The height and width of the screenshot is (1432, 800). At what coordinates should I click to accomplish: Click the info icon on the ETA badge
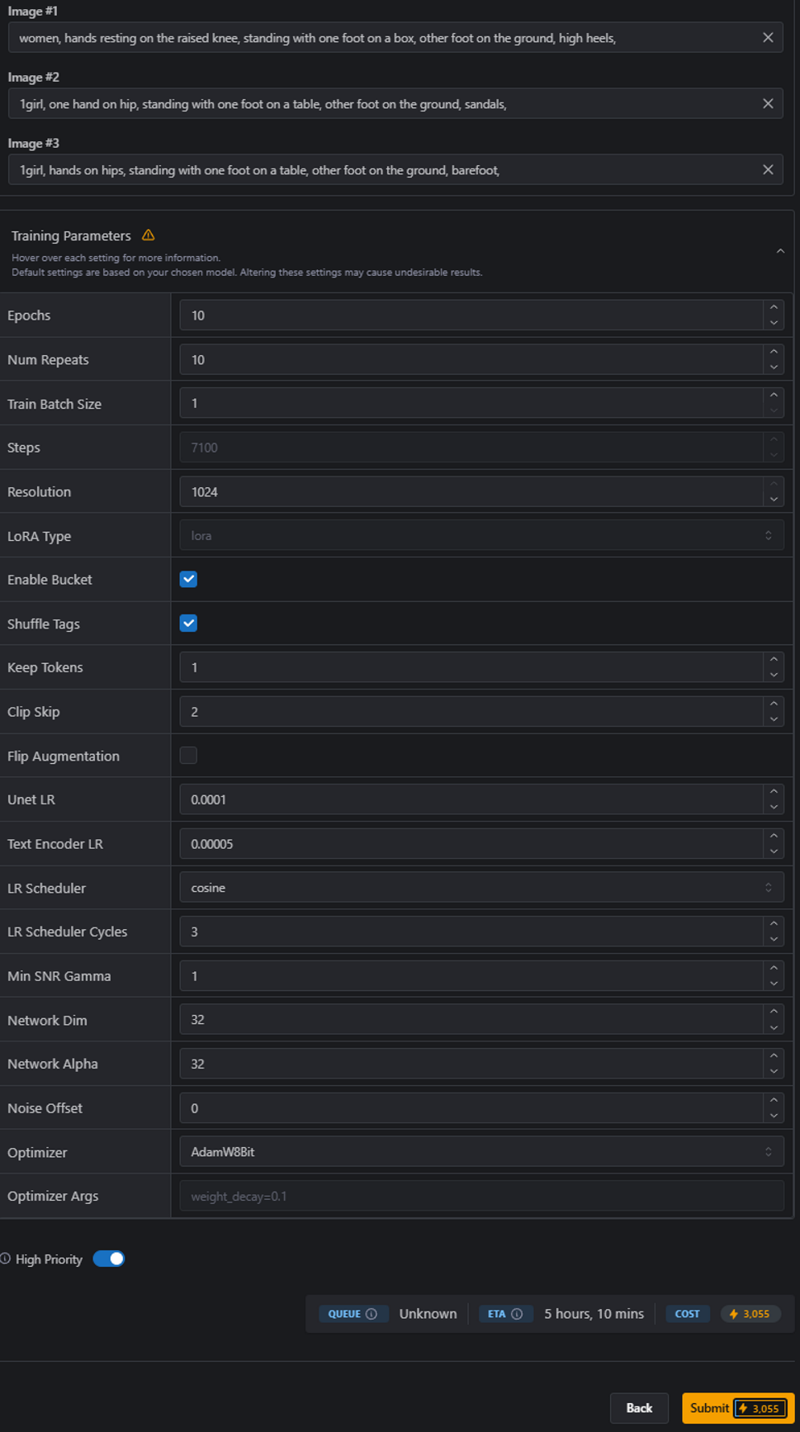517,1314
